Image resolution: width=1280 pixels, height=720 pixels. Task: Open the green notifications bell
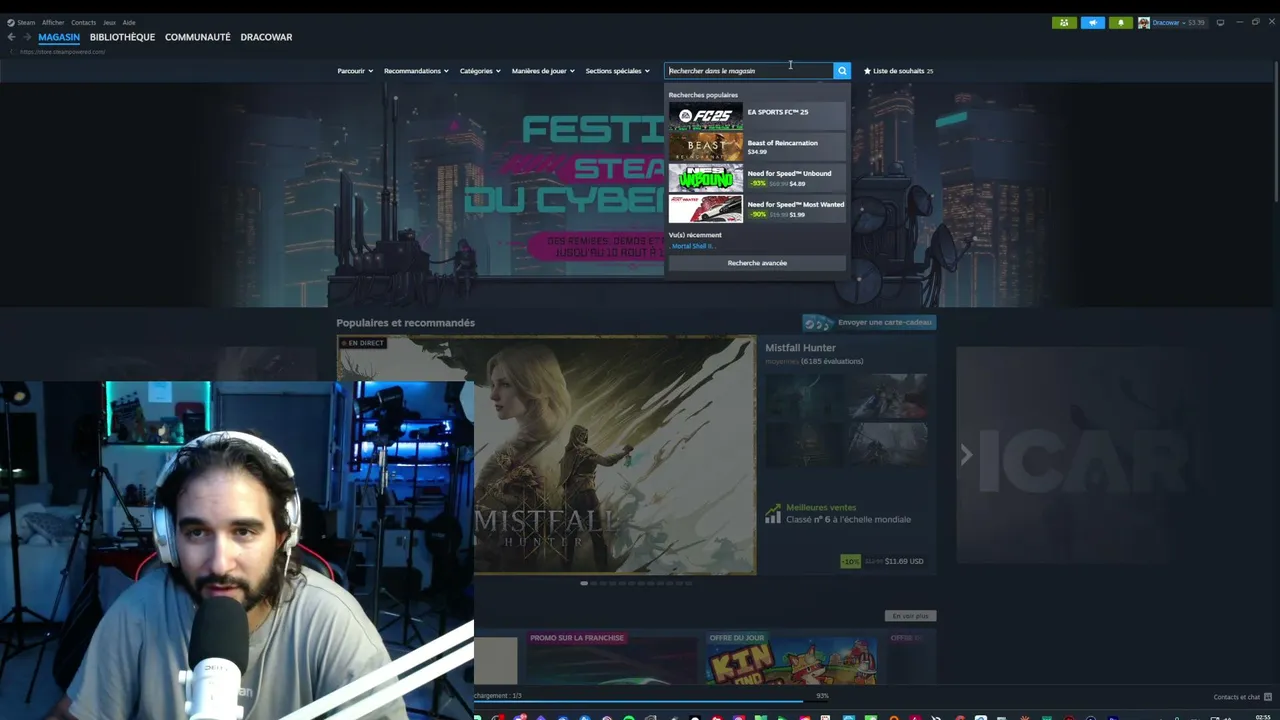[1121, 22]
